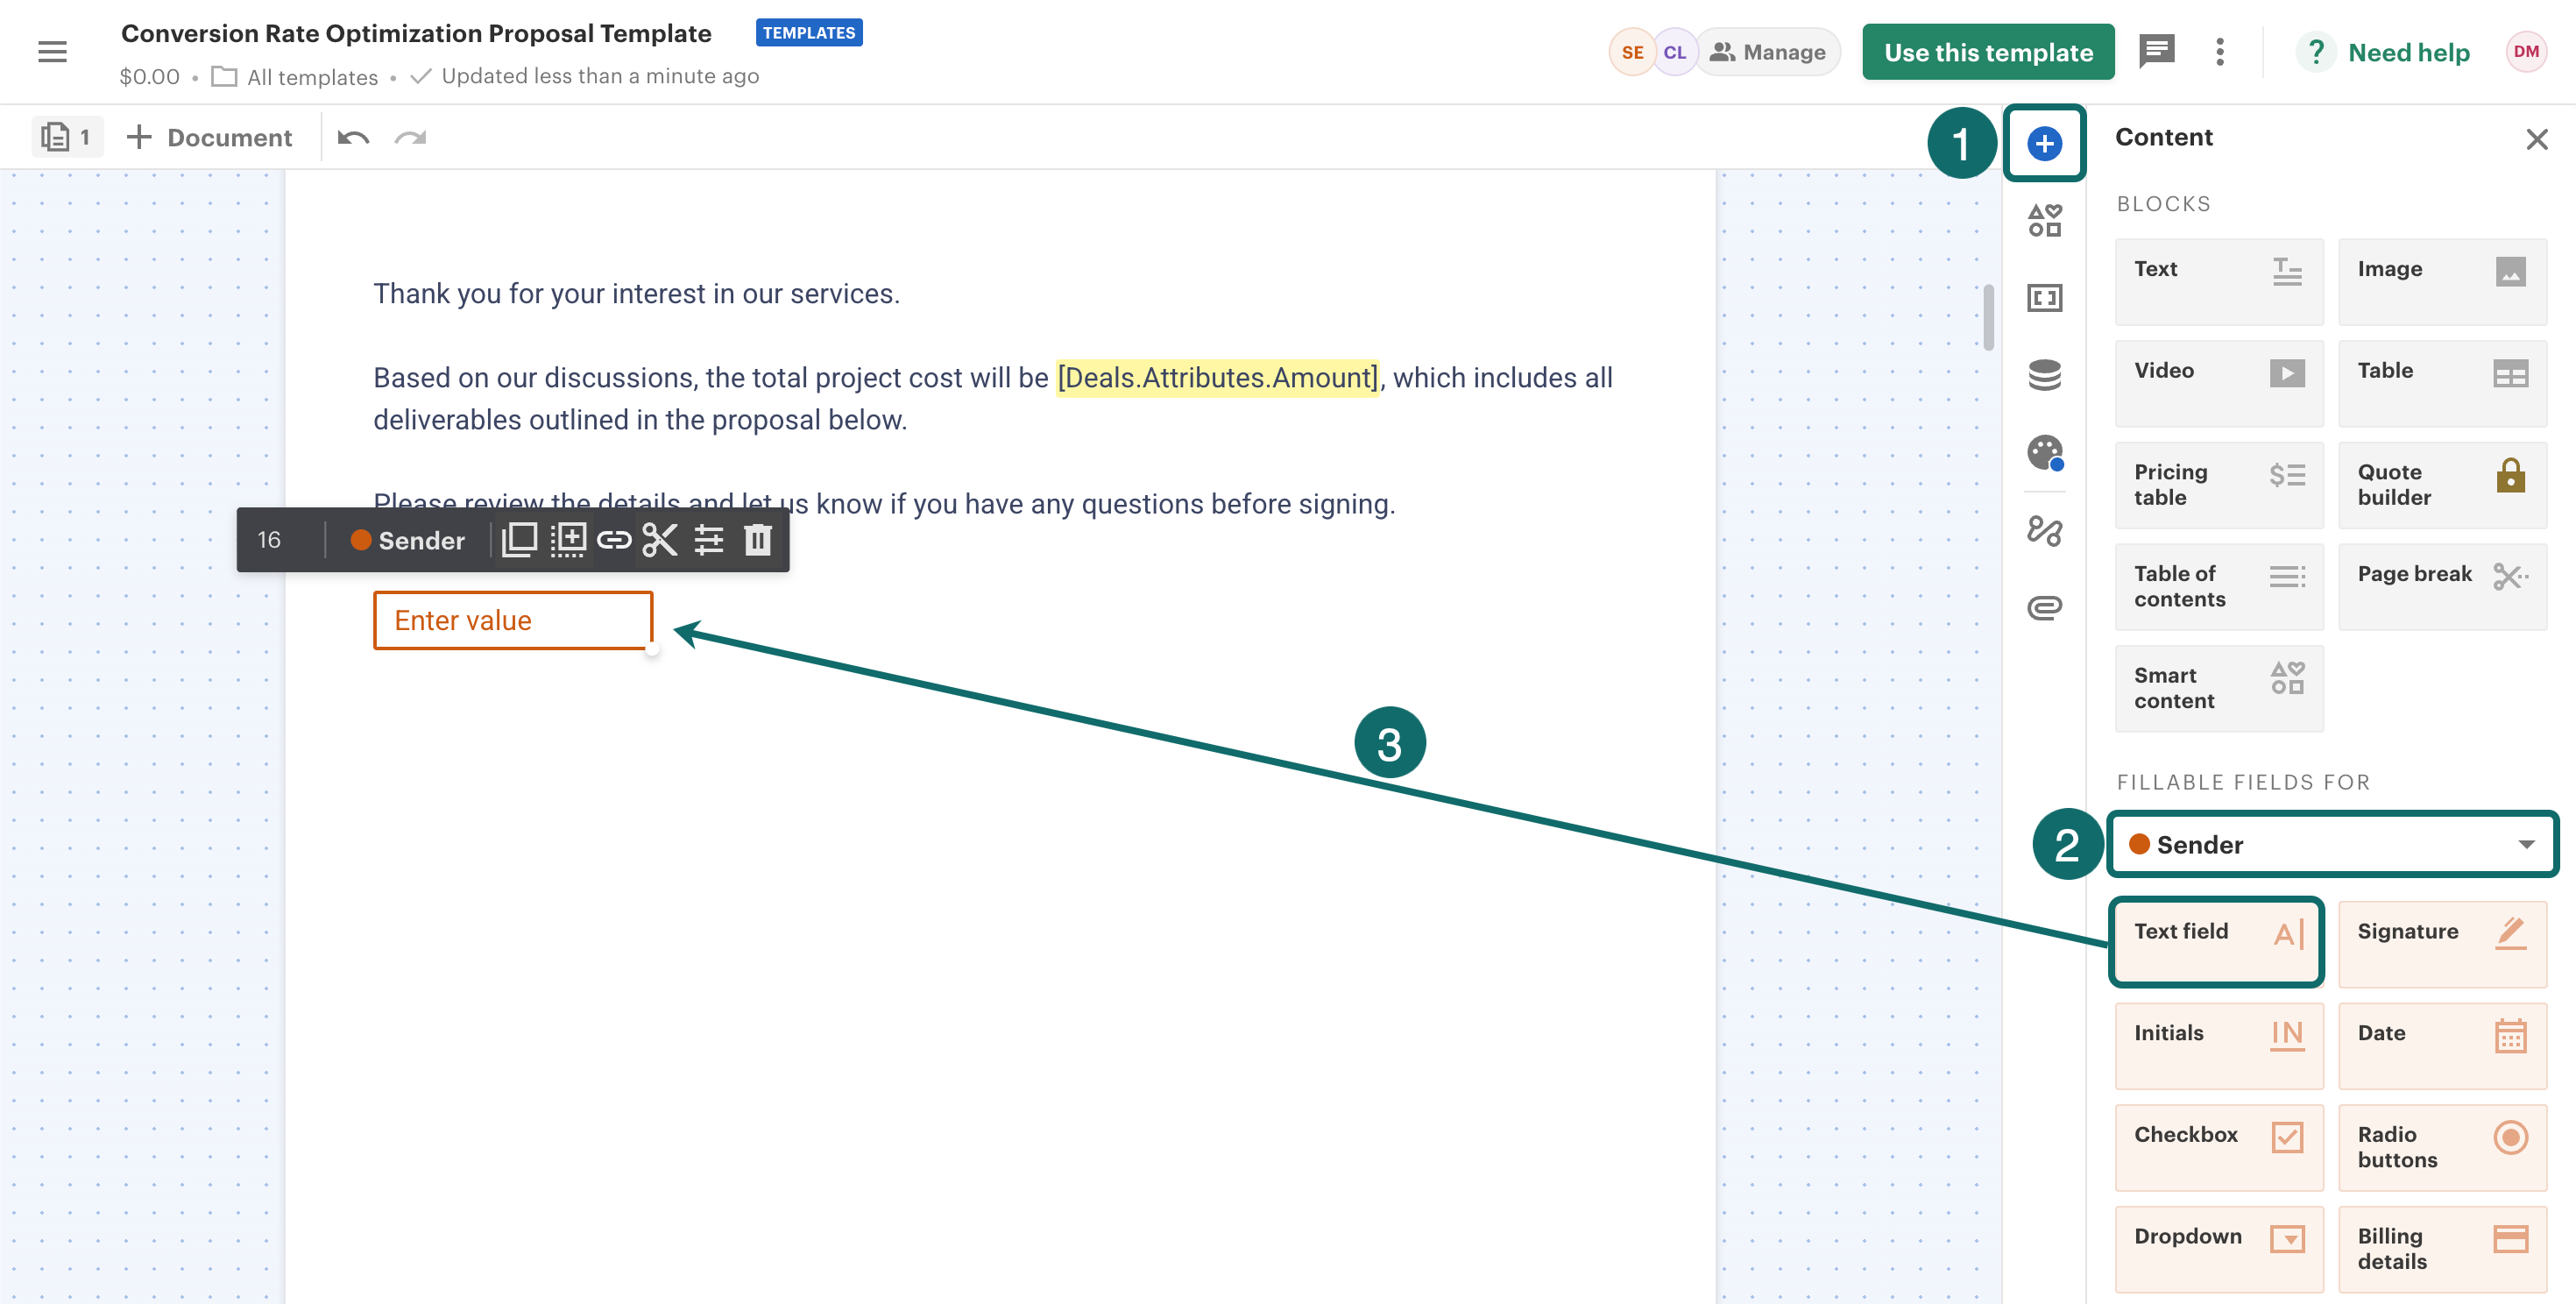
Task: Choose the Dropdown fillable field block
Action: (2218, 1248)
